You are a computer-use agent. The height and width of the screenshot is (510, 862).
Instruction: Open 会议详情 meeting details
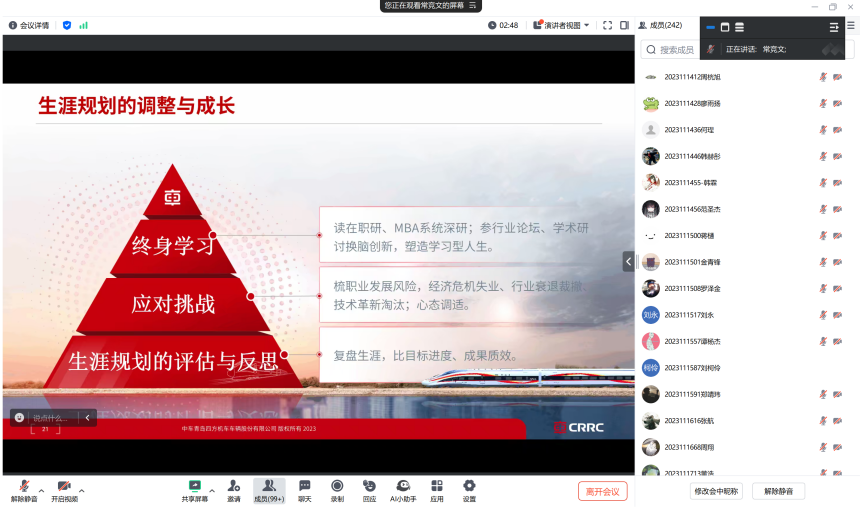29,25
